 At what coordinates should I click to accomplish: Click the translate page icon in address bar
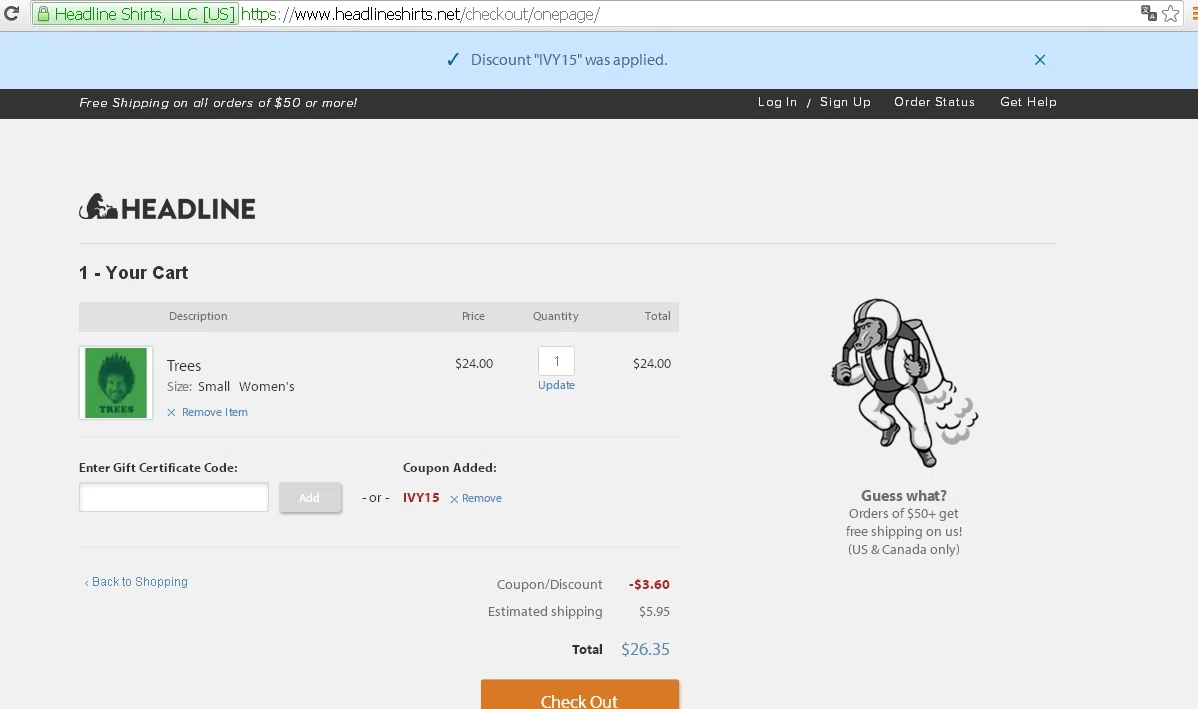coord(1148,13)
